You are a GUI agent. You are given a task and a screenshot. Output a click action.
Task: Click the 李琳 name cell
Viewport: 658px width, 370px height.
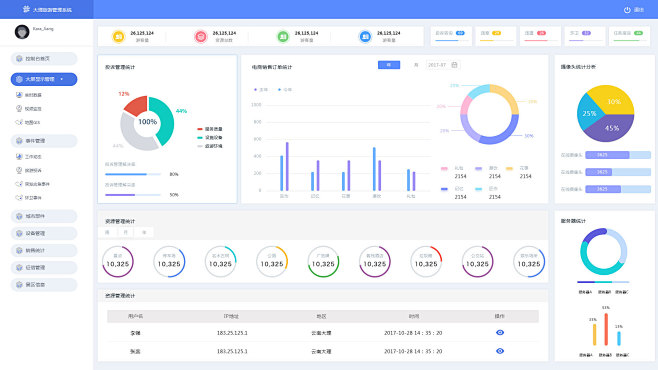[x=135, y=333]
